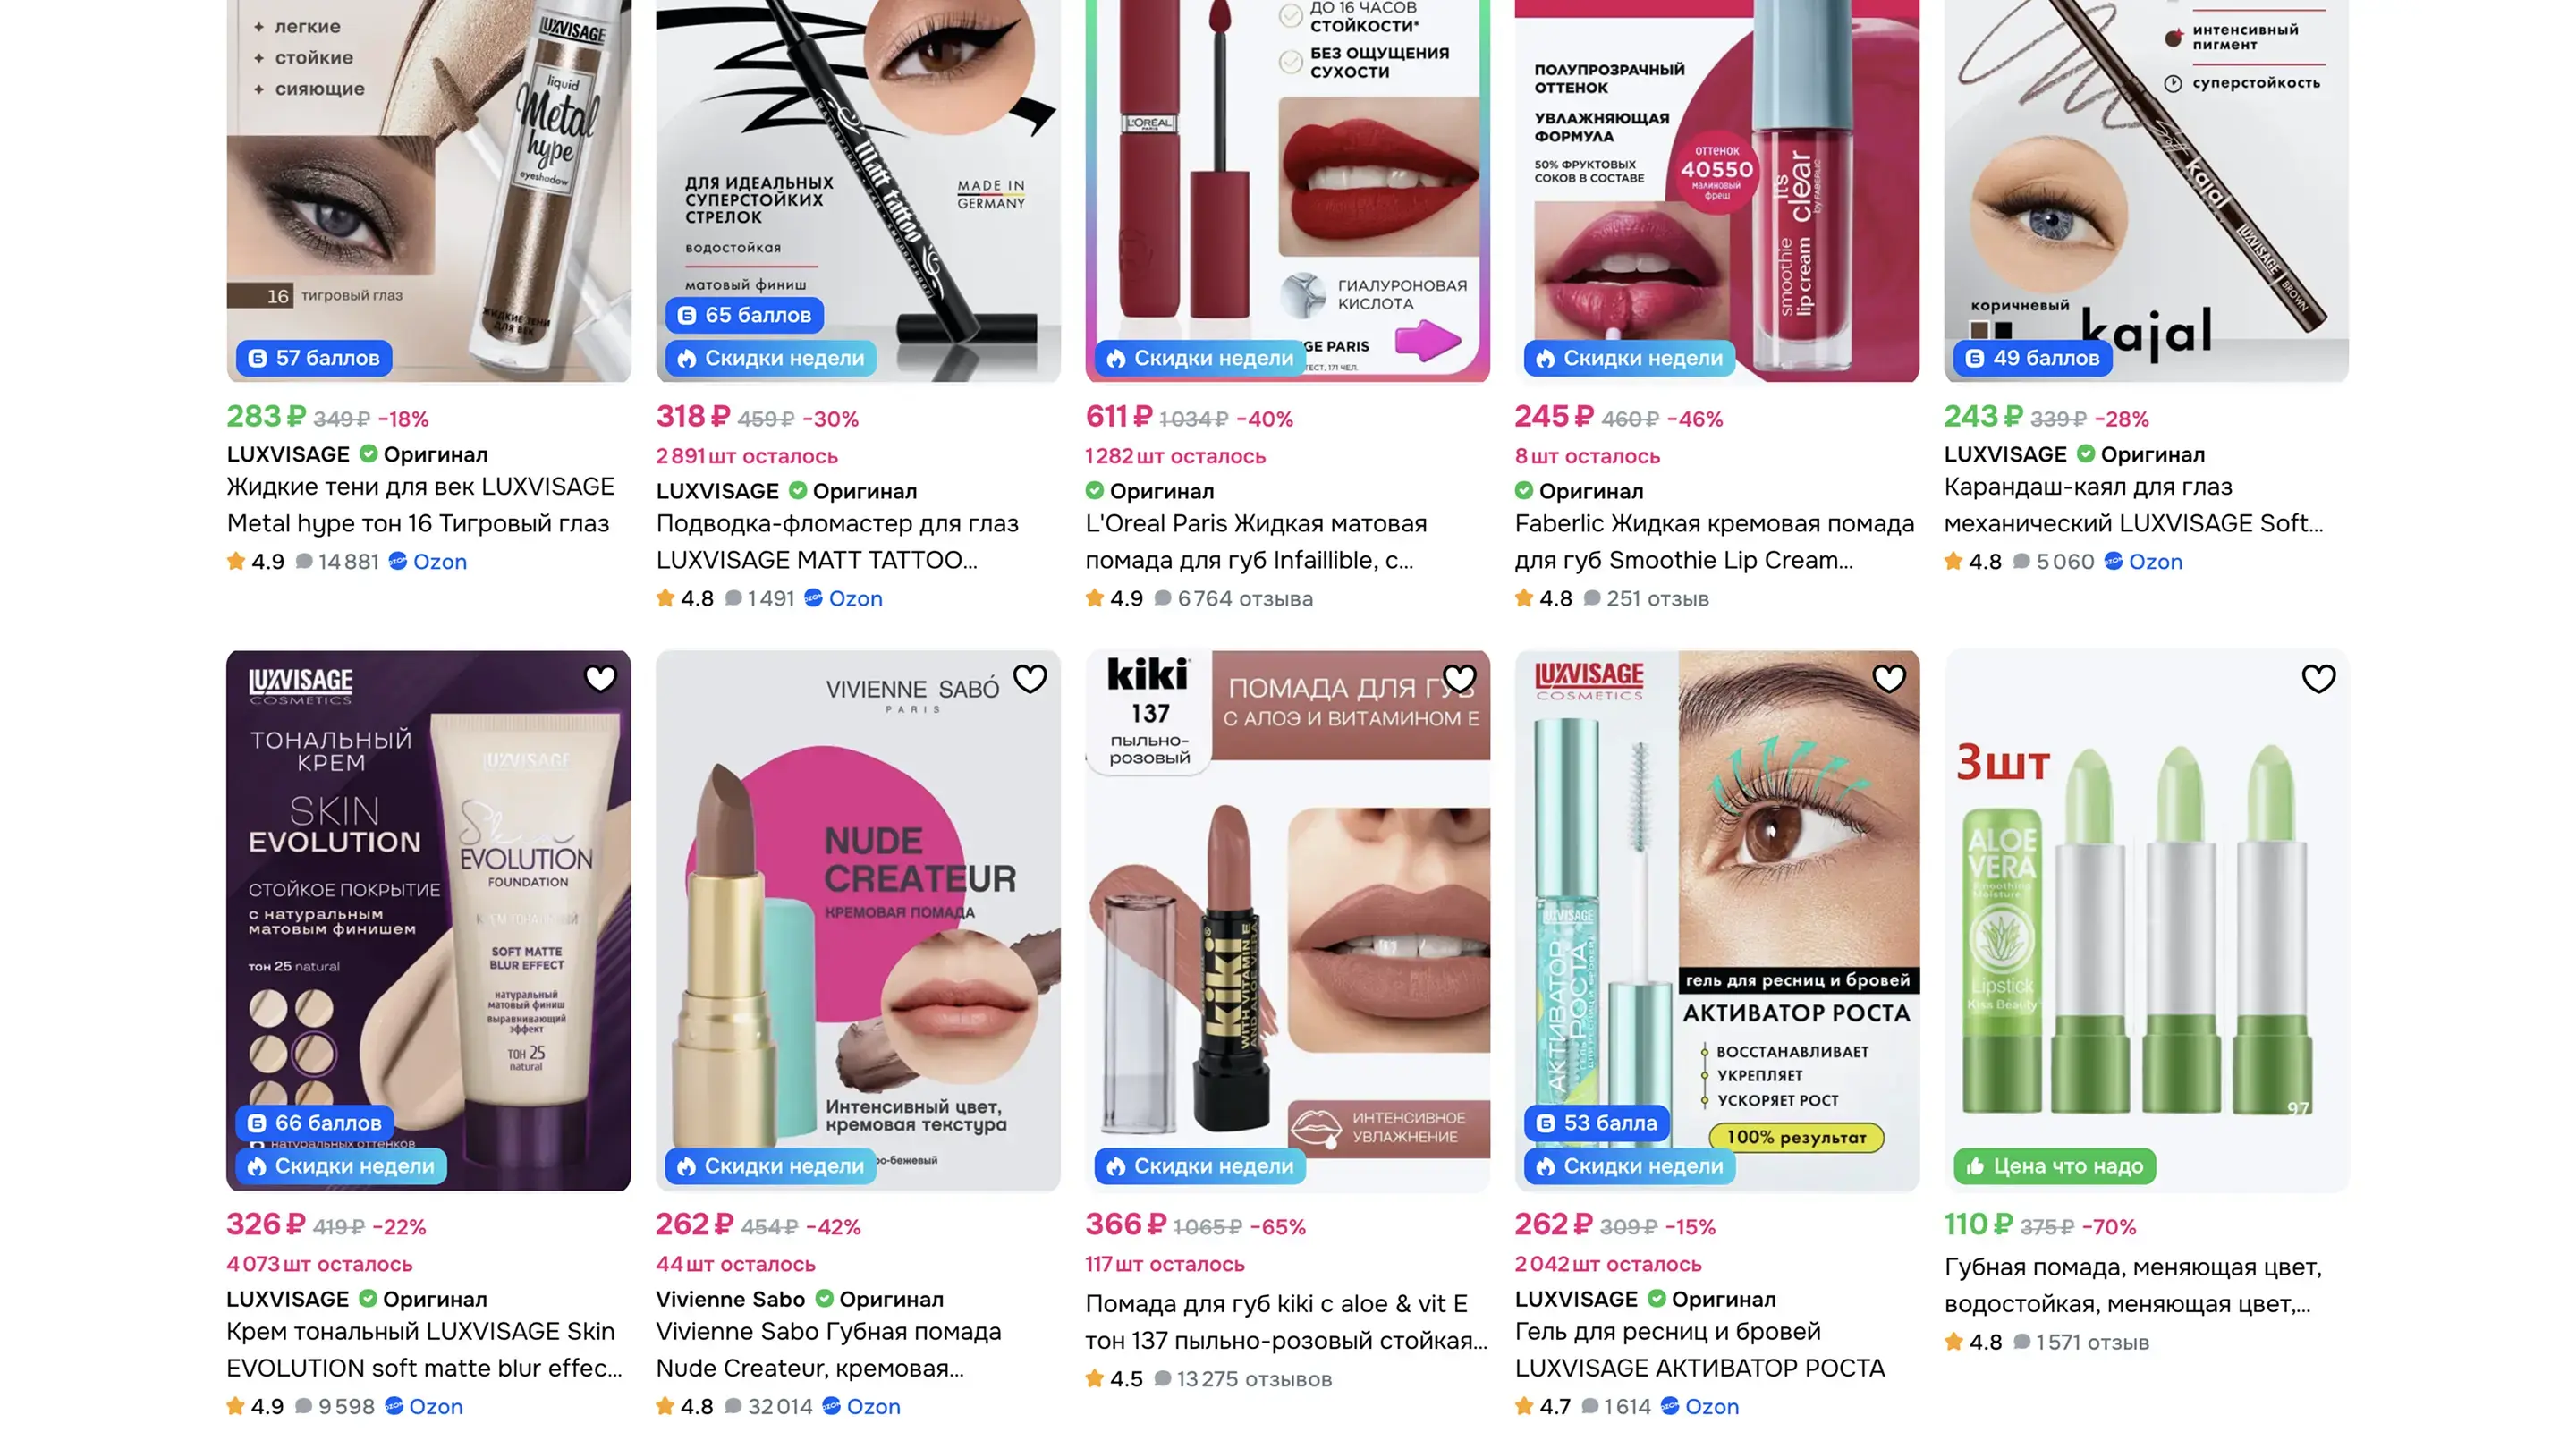Open L'Oreal Paris Infaillible lipstick title
The height and width of the screenshot is (1449, 2576).
tap(1256, 542)
